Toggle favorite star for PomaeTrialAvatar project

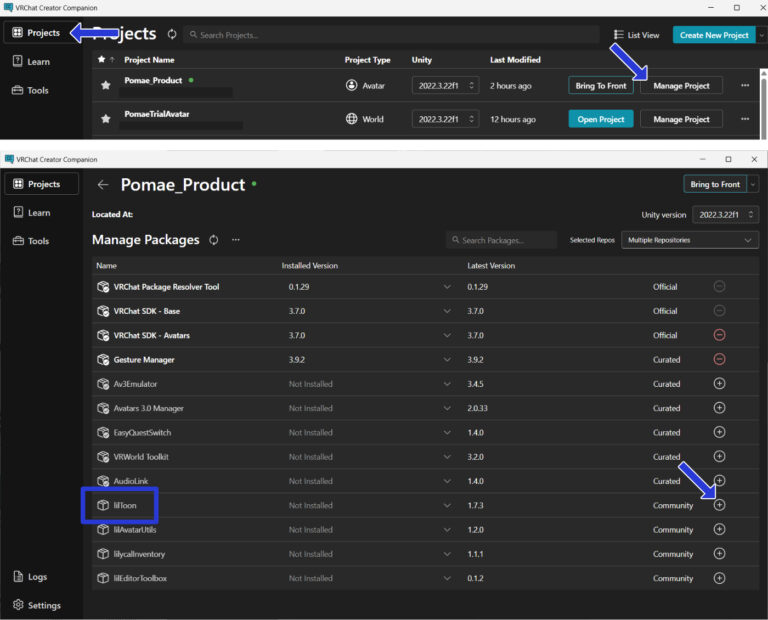(x=105, y=119)
